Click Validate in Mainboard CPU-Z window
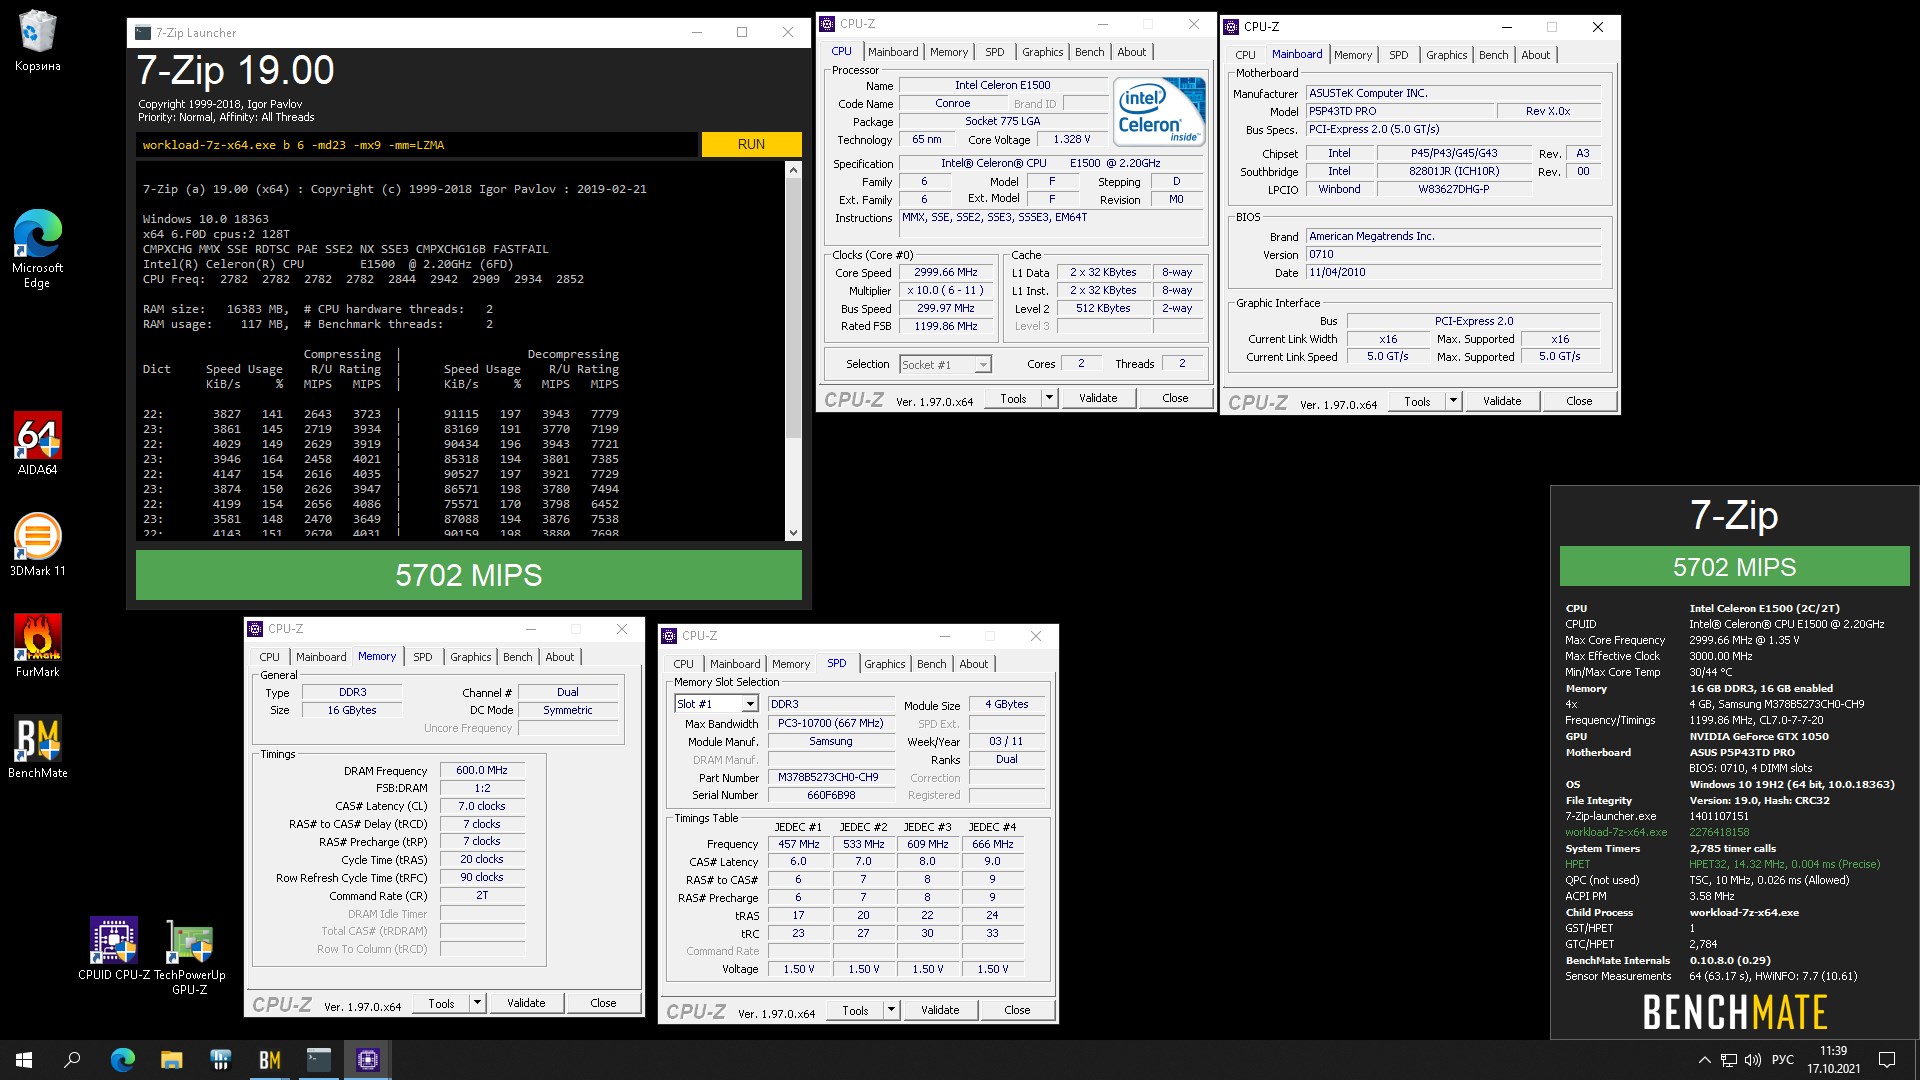The width and height of the screenshot is (1920, 1080). 1501,401
